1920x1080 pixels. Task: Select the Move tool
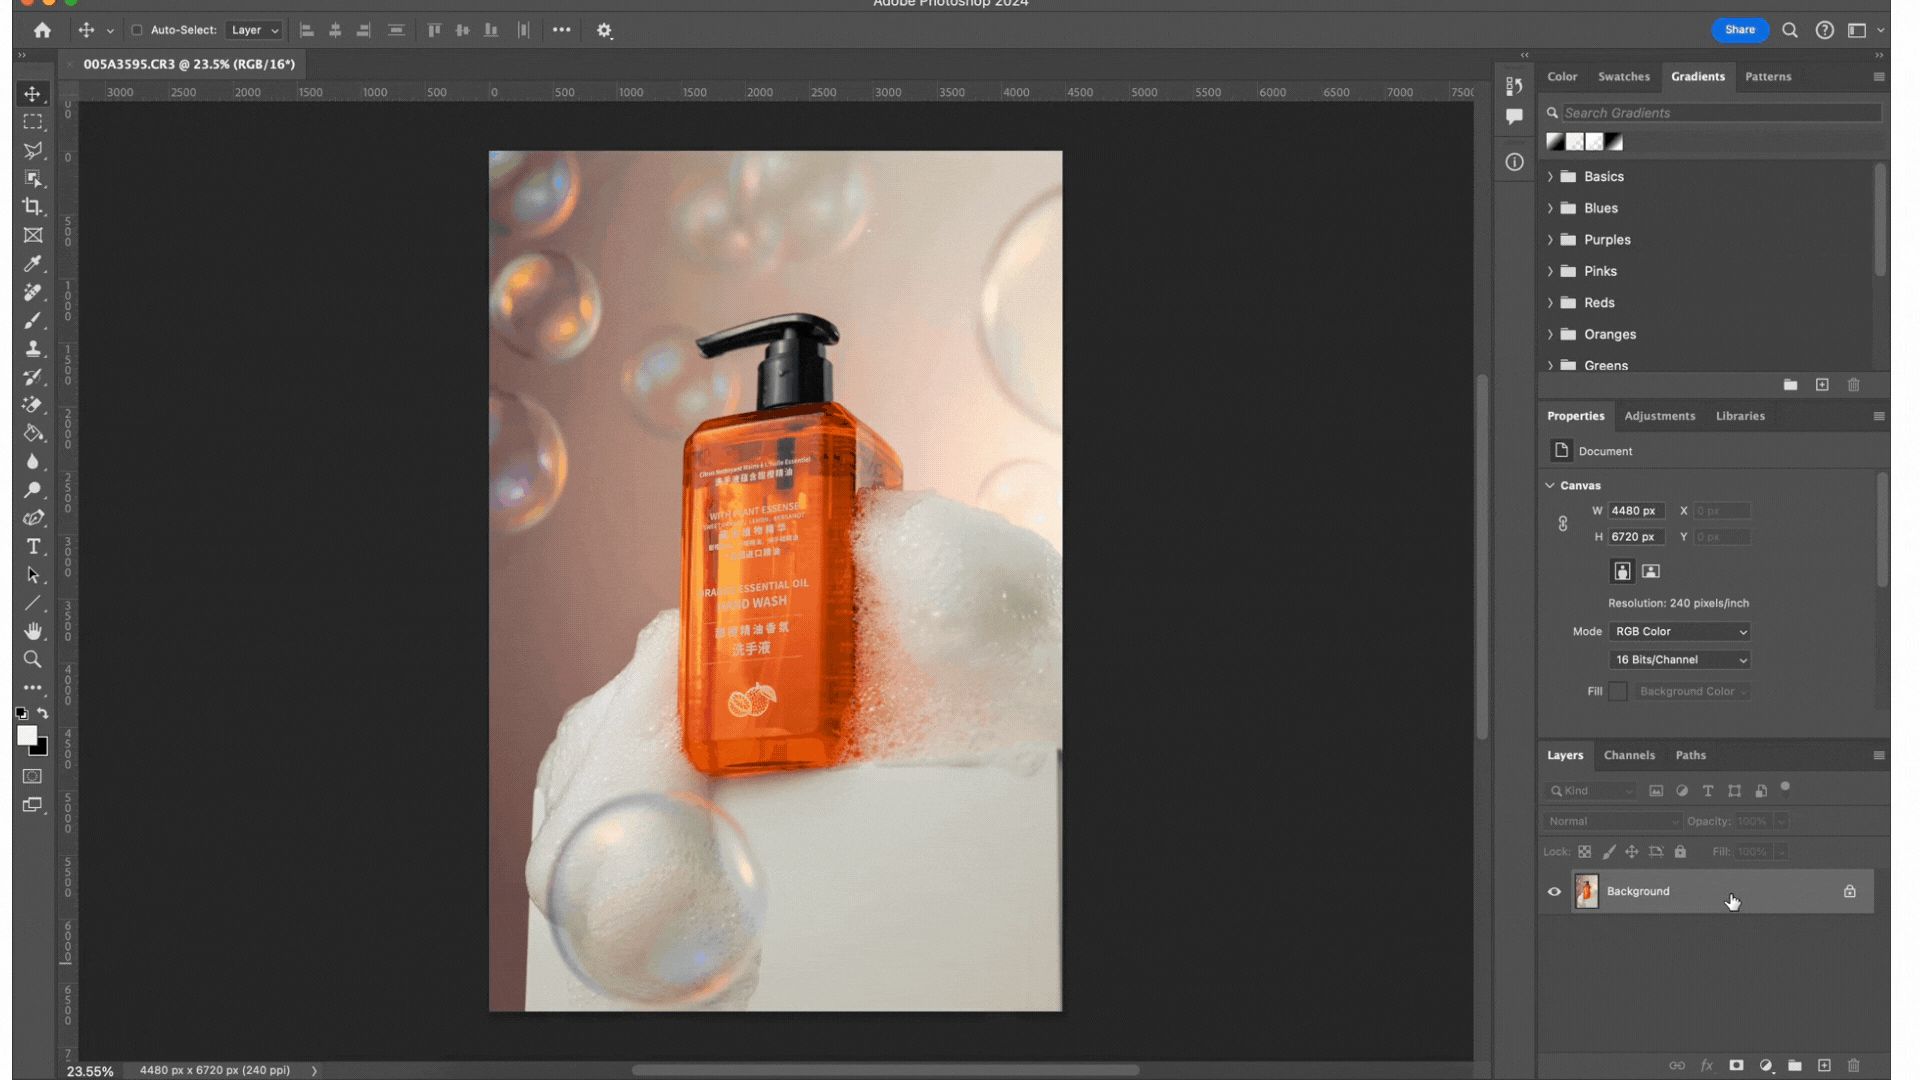pos(33,93)
